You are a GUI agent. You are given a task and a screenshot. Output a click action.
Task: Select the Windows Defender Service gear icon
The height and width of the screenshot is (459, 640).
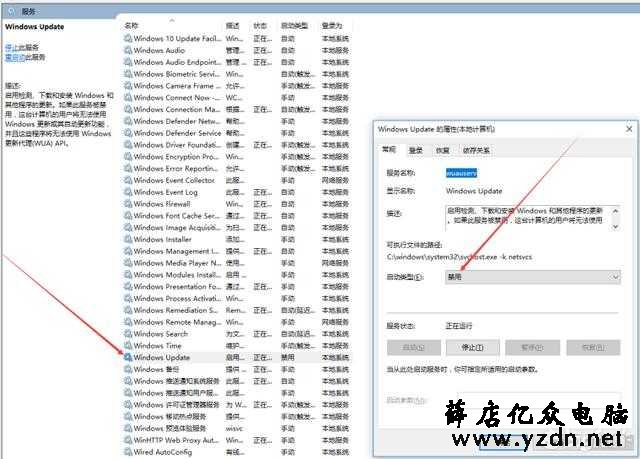(128, 133)
